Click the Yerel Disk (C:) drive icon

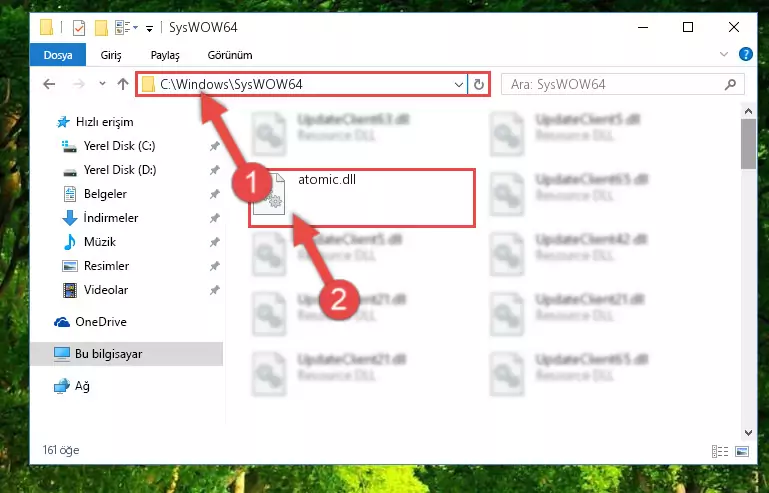69,146
